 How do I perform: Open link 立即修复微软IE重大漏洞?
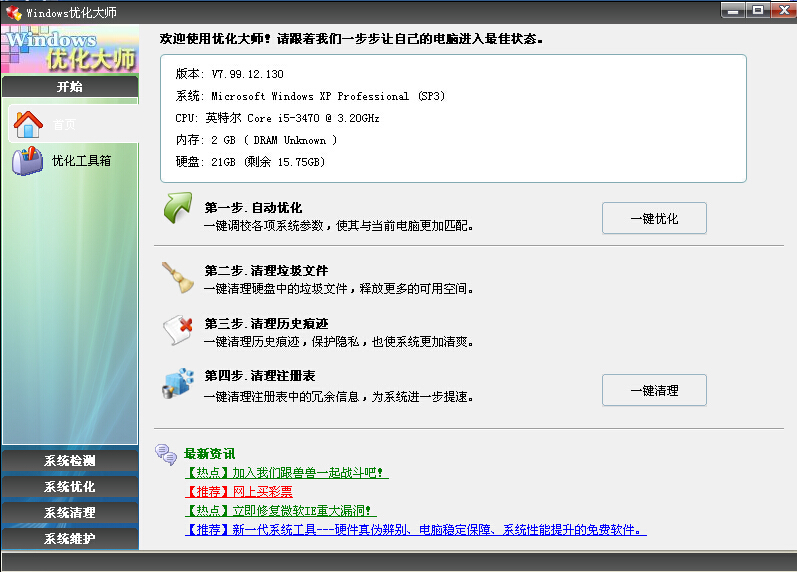click(281, 510)
